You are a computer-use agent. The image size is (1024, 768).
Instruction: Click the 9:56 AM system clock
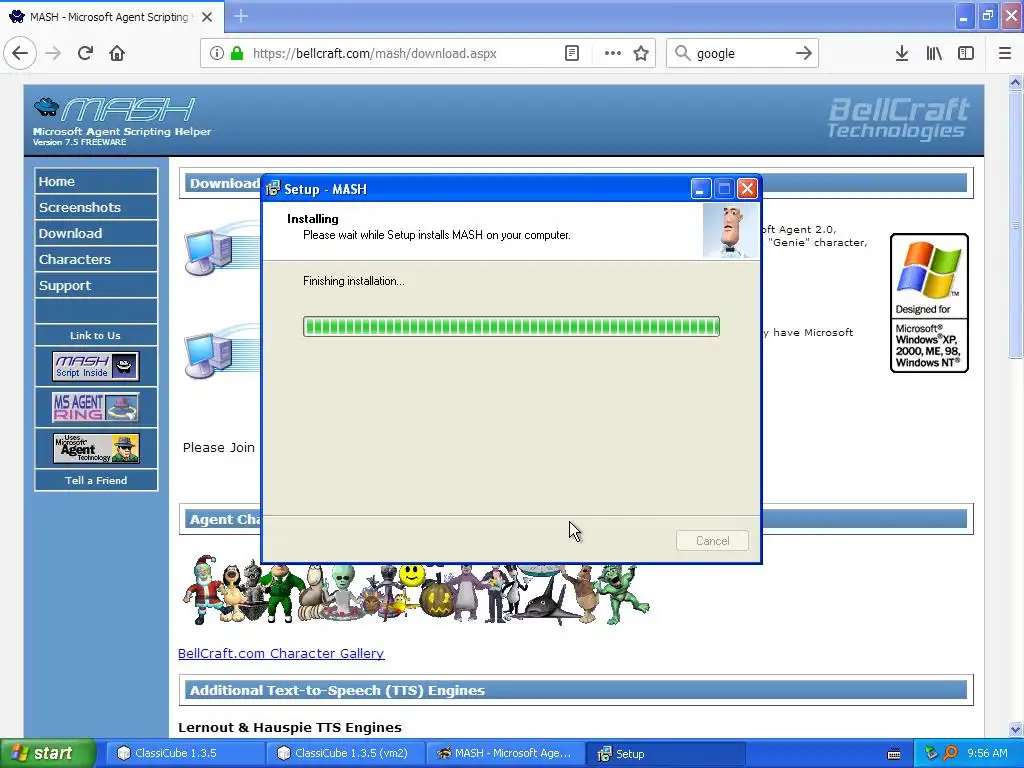987,753
